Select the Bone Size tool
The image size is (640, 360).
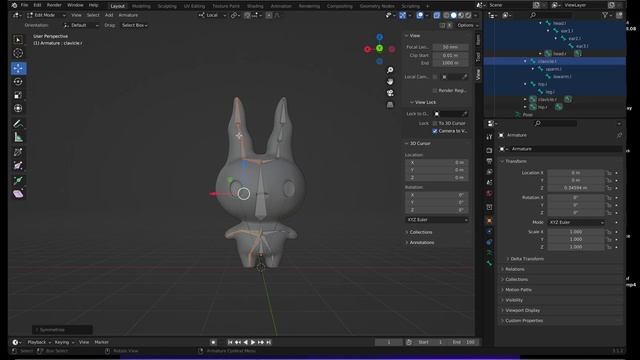(18, 165)
